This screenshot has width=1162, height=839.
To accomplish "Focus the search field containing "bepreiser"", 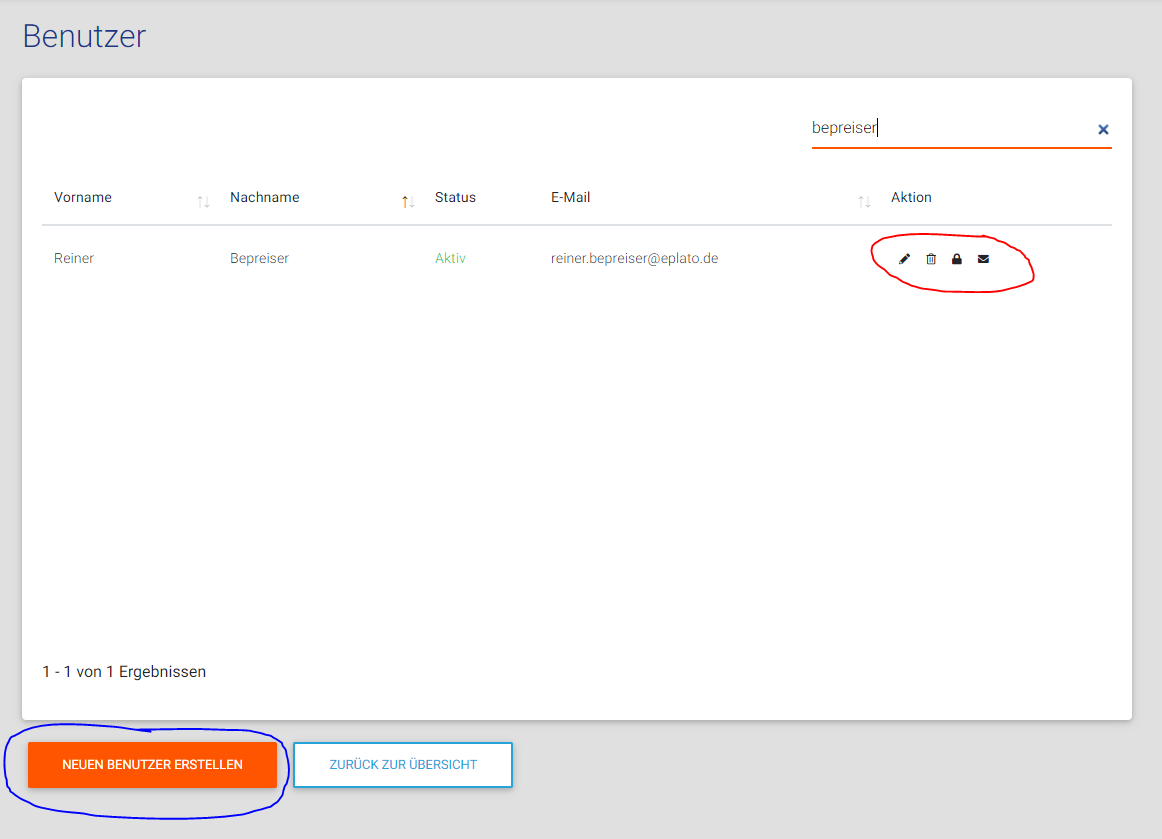I will point(950,128).
